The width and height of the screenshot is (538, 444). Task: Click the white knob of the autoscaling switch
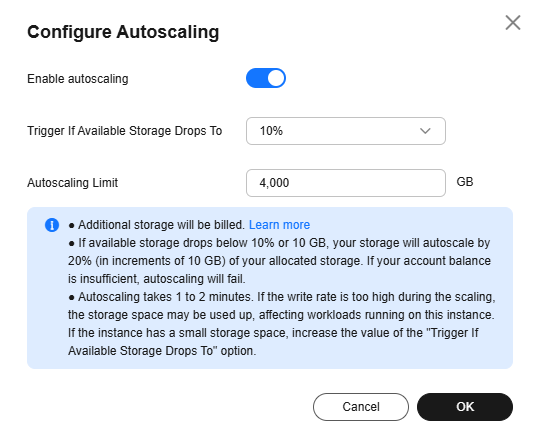click(x=276, y=78)
